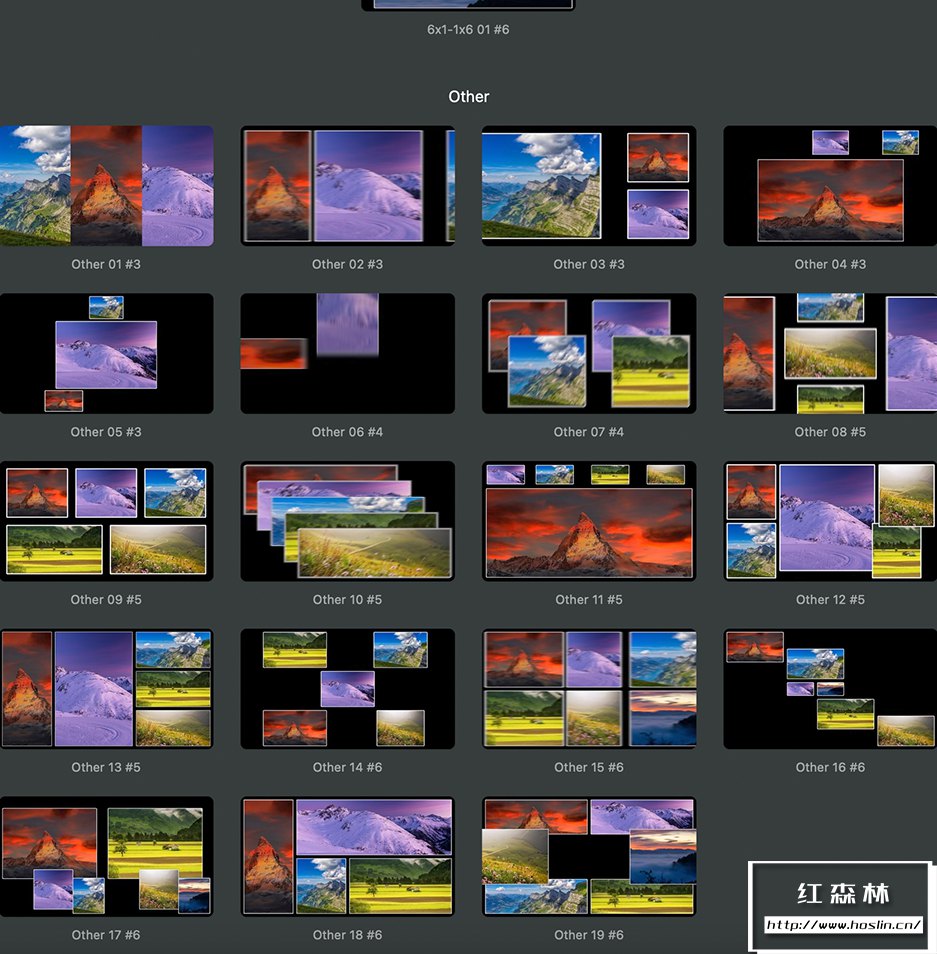
Task: Select the Other 16 #6 diagonal layout
Action: pyautogui.click(x=830, y=689)
